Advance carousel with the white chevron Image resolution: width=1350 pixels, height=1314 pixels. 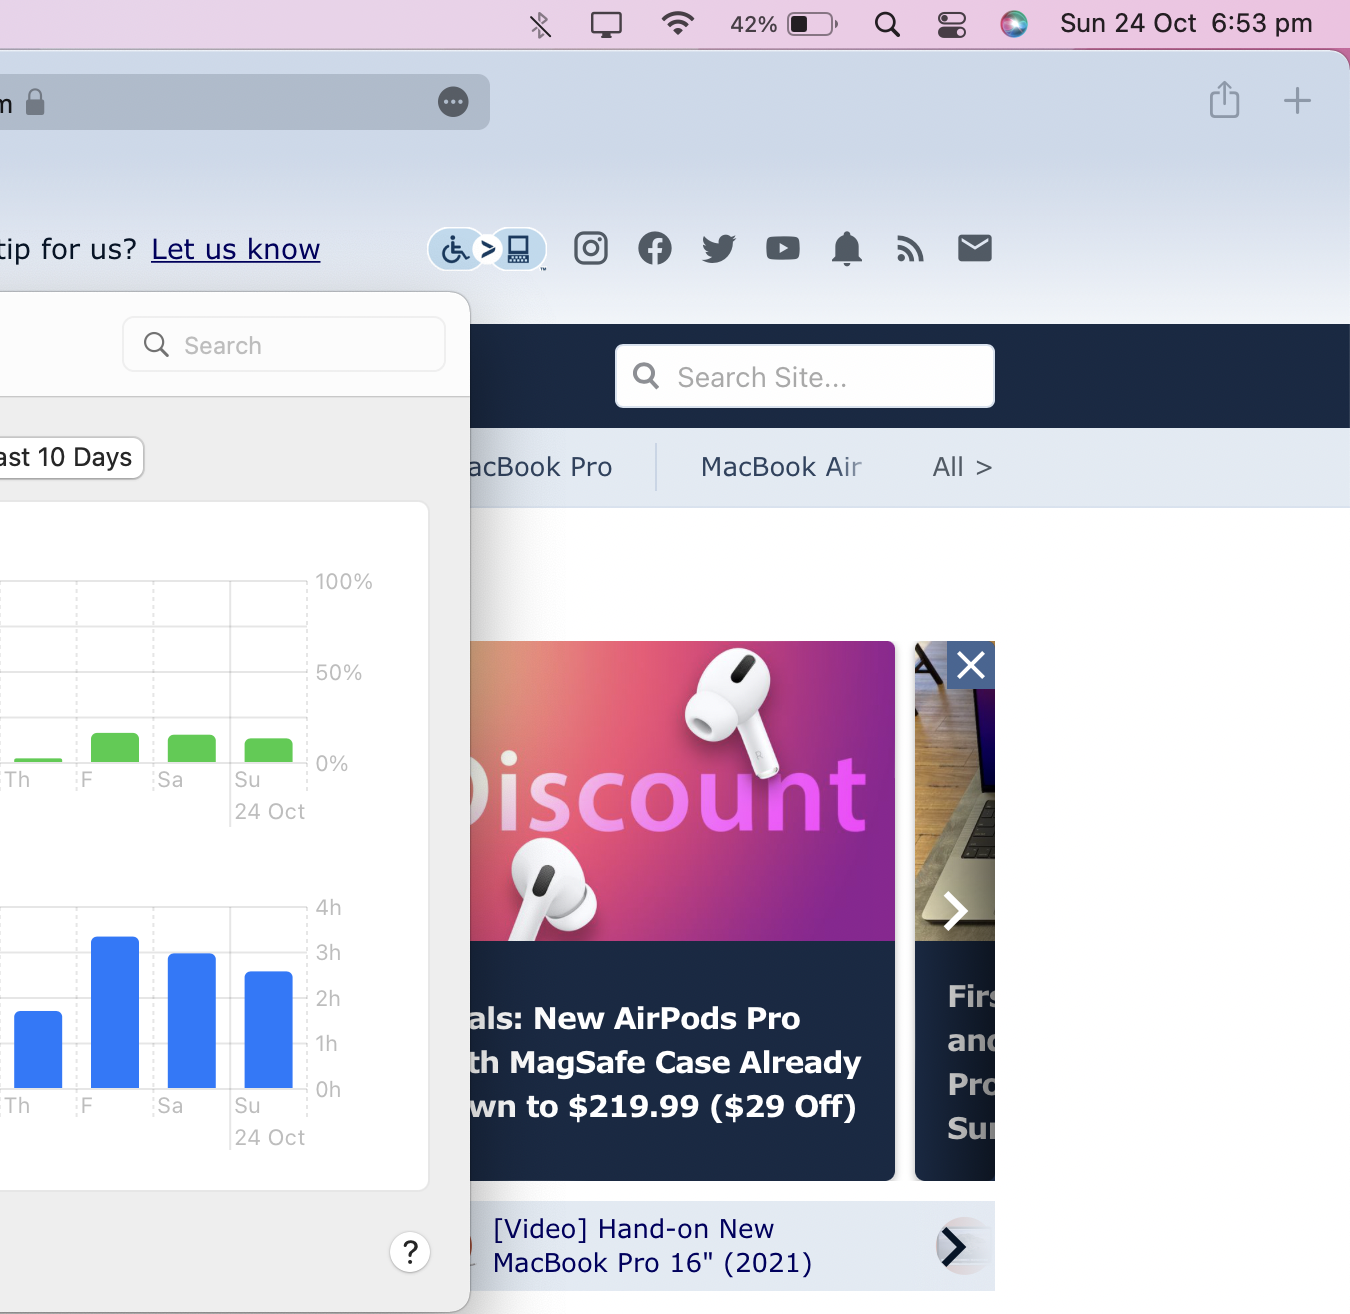(x=956, y=910)
